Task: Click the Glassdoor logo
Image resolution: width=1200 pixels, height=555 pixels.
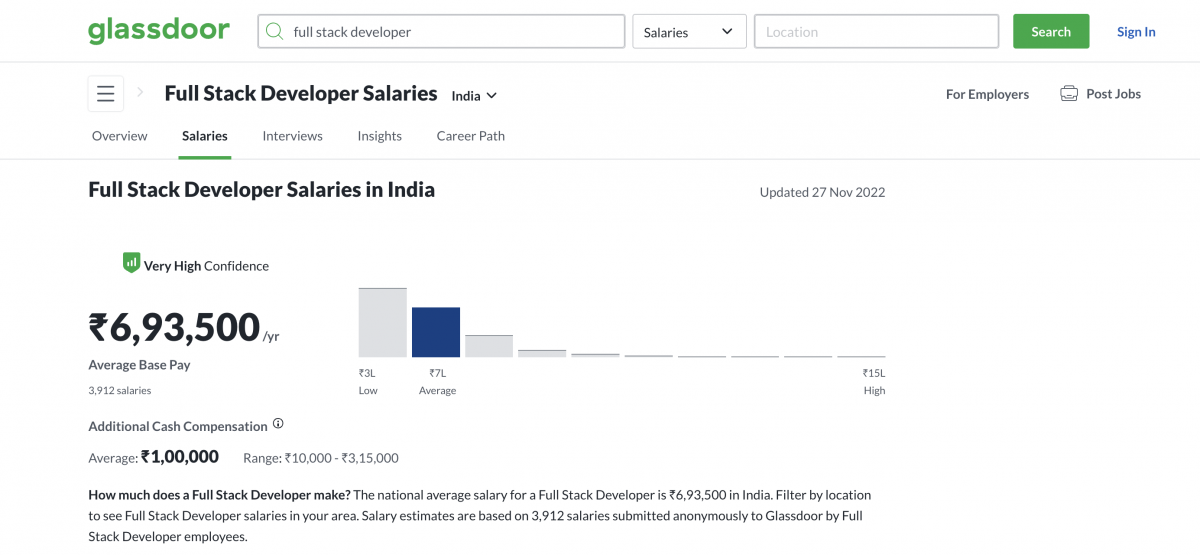Action: click(159, 31)
